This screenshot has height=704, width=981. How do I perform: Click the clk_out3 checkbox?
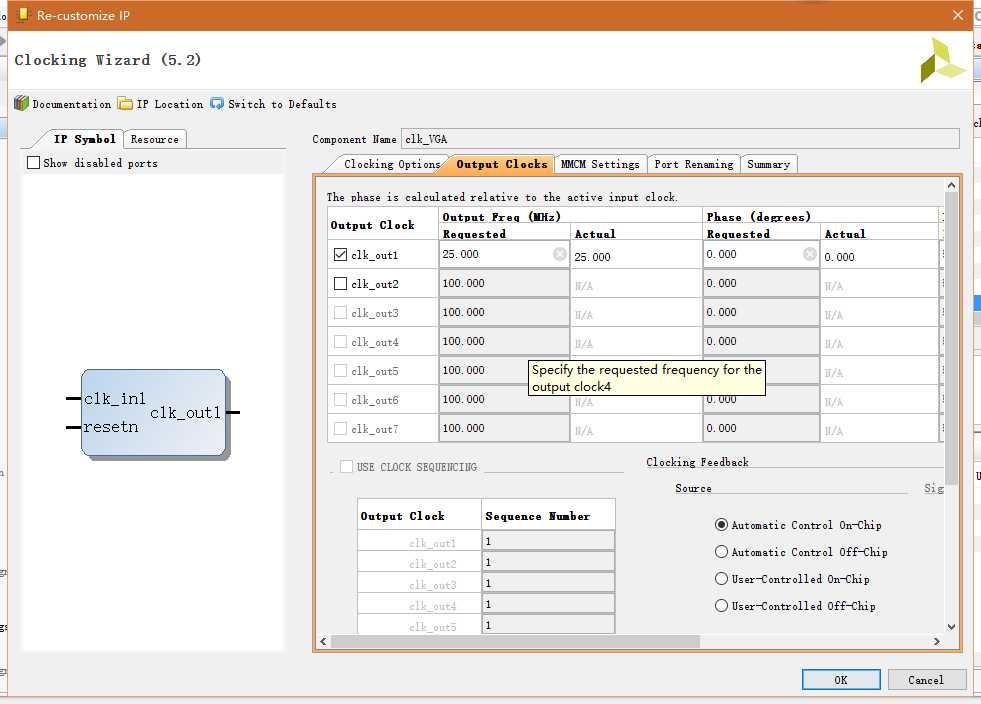(x=340, y=312)
